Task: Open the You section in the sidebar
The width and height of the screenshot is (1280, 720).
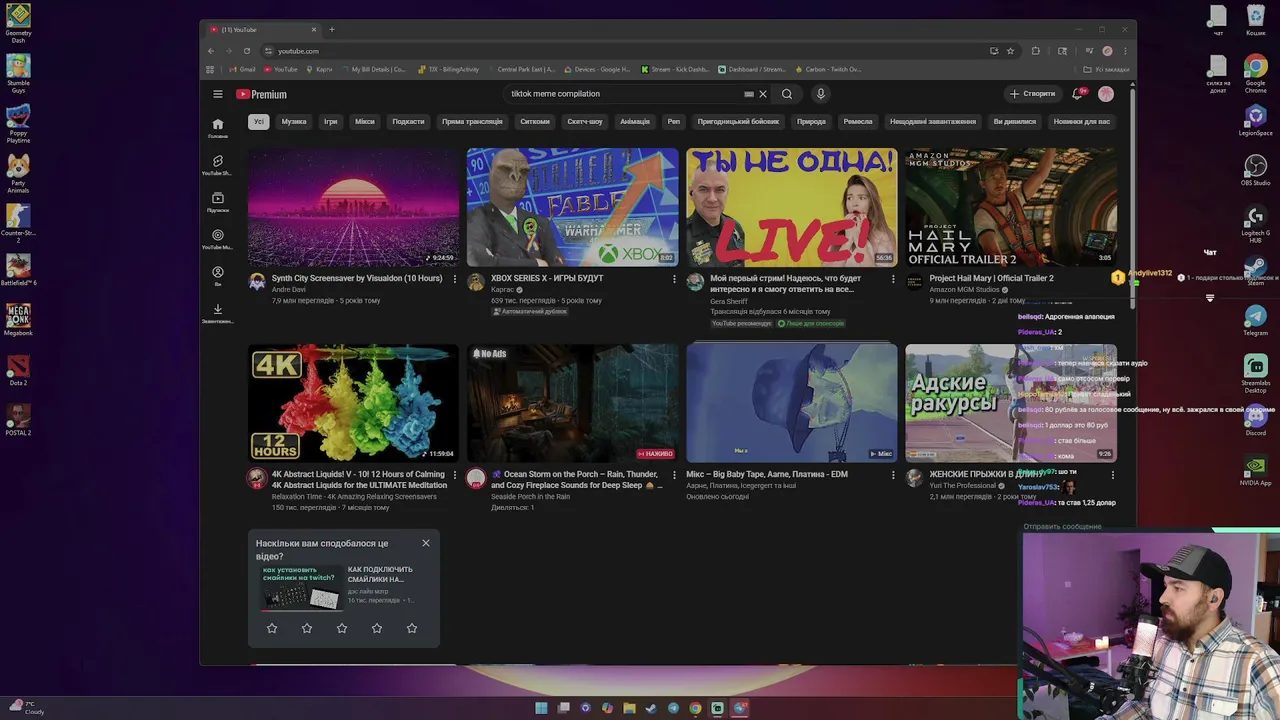Action: (217, 276)
